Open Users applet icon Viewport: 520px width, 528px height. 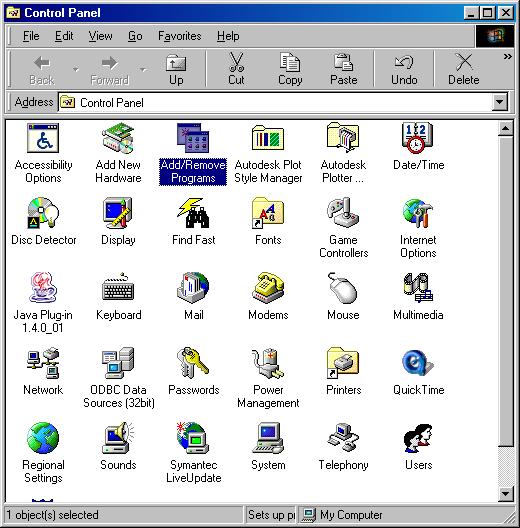pos(418,438)
